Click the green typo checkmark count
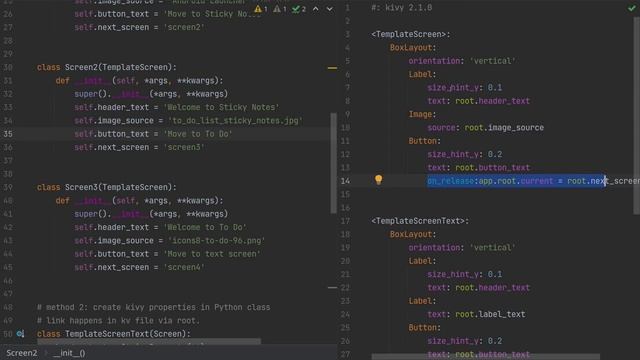This screenshot has width=640, height=360. click(x=299, y=9)
